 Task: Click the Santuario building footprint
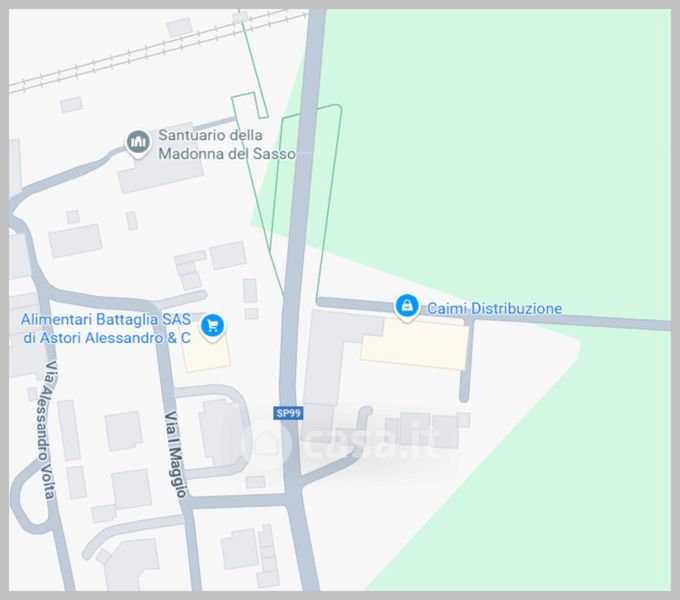click(x=161, y=173)
